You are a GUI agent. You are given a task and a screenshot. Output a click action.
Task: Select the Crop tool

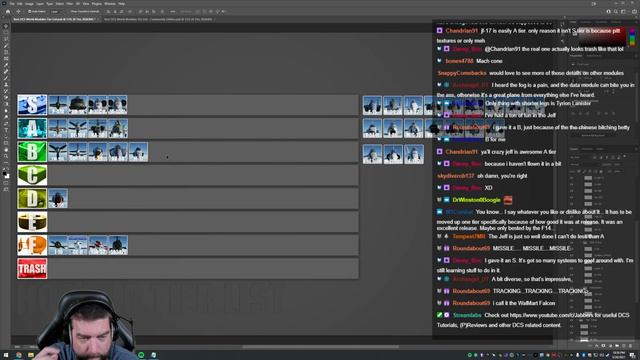pyautogui.click(x=6, y=52)
